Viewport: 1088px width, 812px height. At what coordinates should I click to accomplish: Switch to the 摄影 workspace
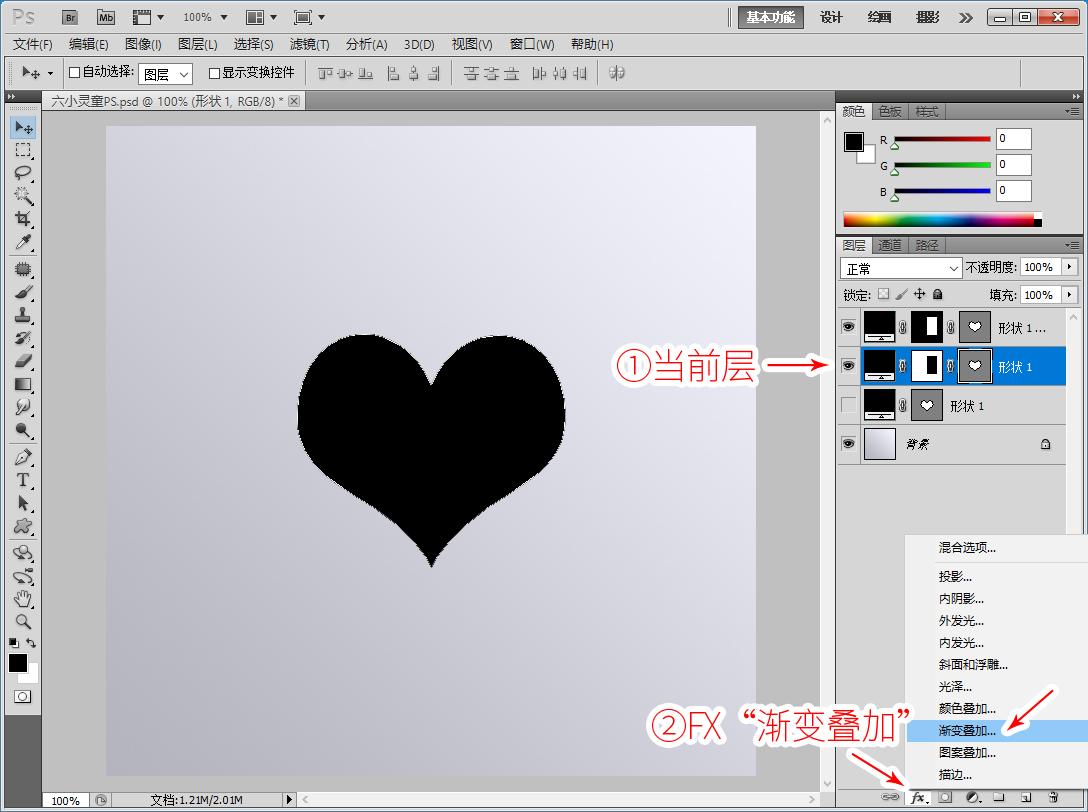928,17
